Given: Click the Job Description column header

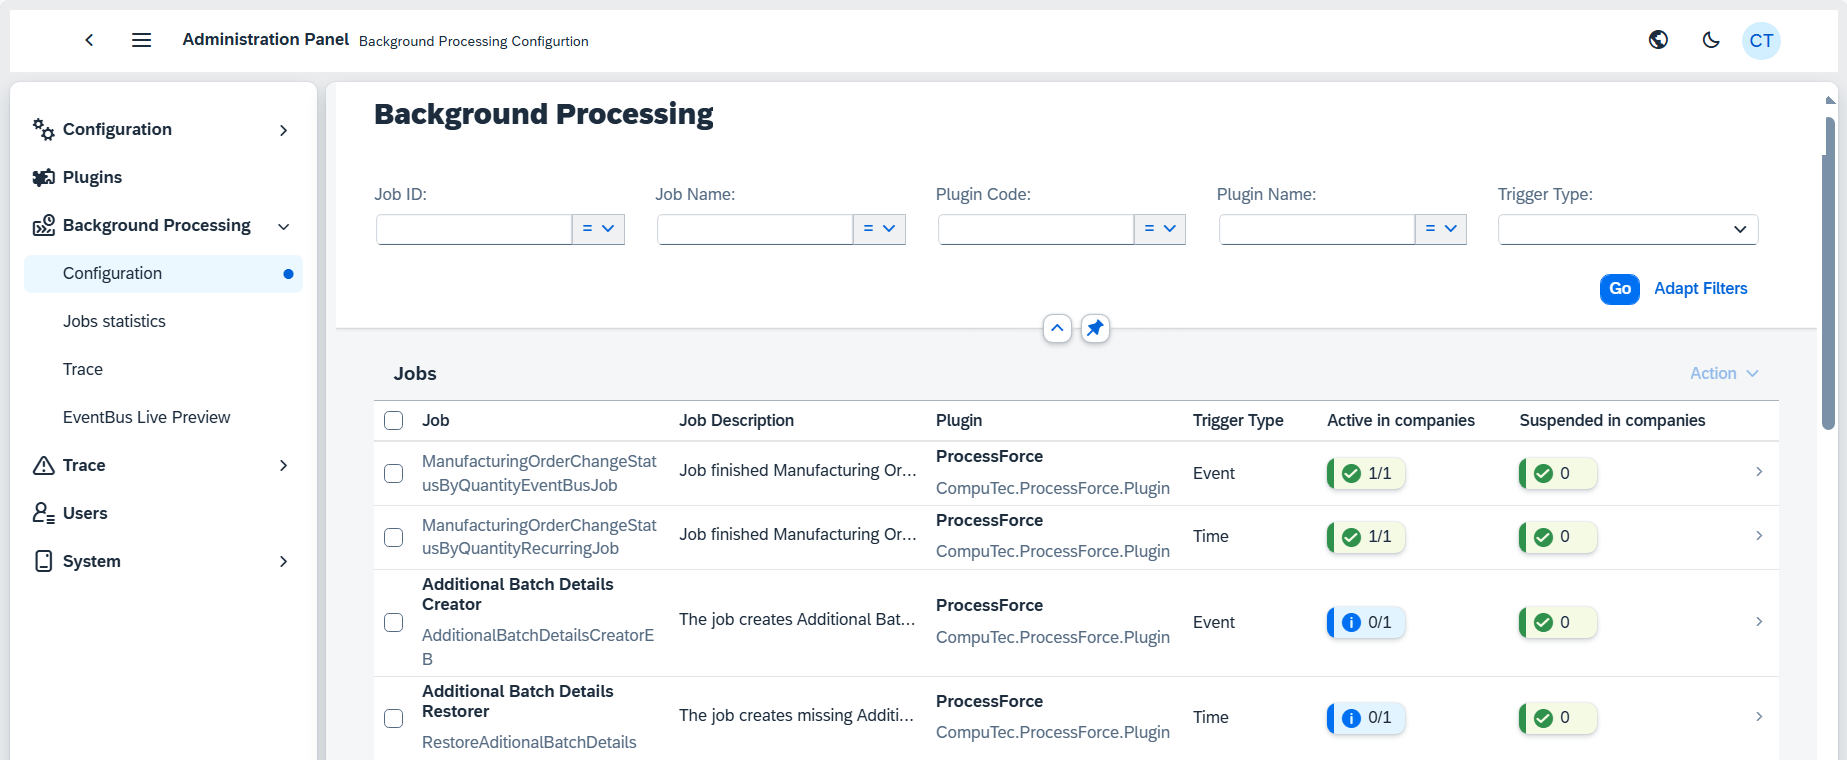Looking at the screenshot, I should (737, 420).
